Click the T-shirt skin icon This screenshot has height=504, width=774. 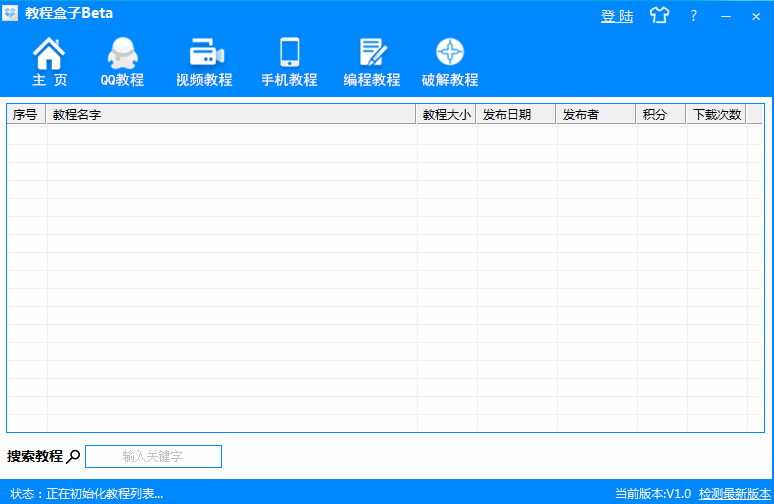coord(659,16)
